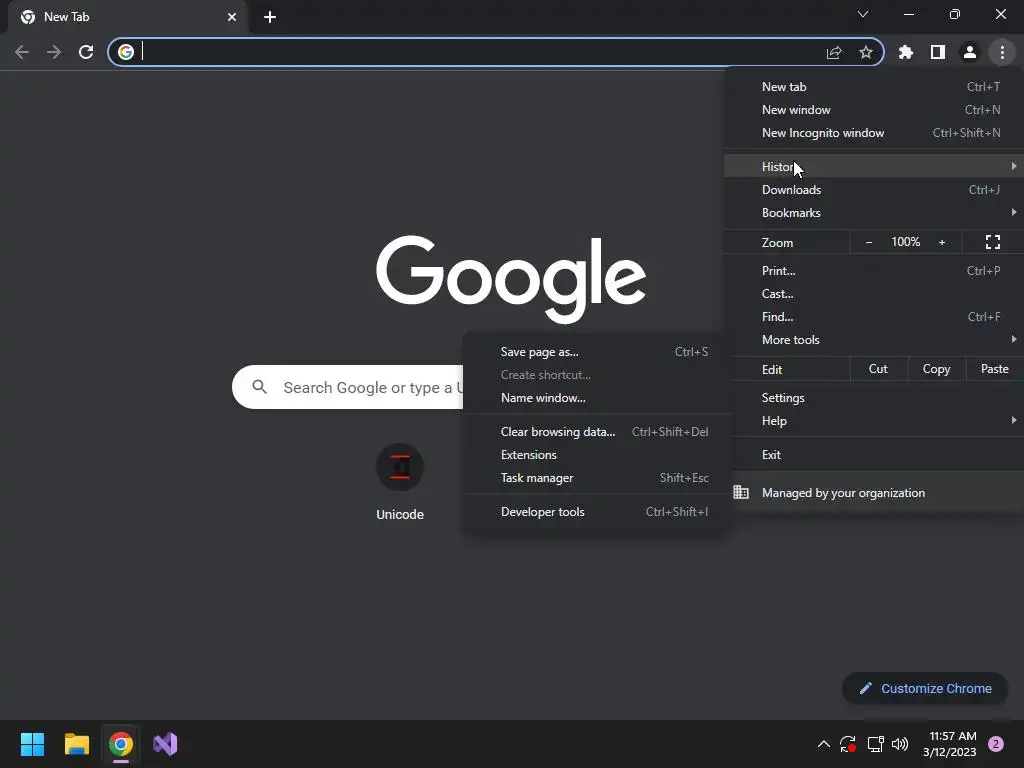Select New tab menu item

pyautogui.click(x=874, y=87)
